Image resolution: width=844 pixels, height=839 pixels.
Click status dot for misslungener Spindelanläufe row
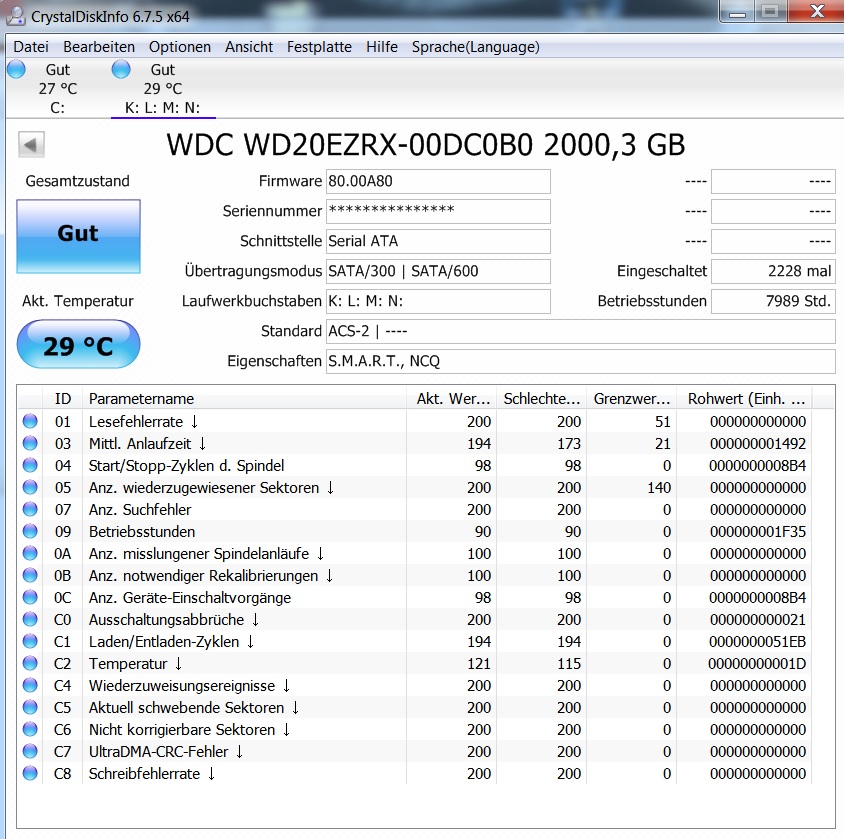[30, 553]
